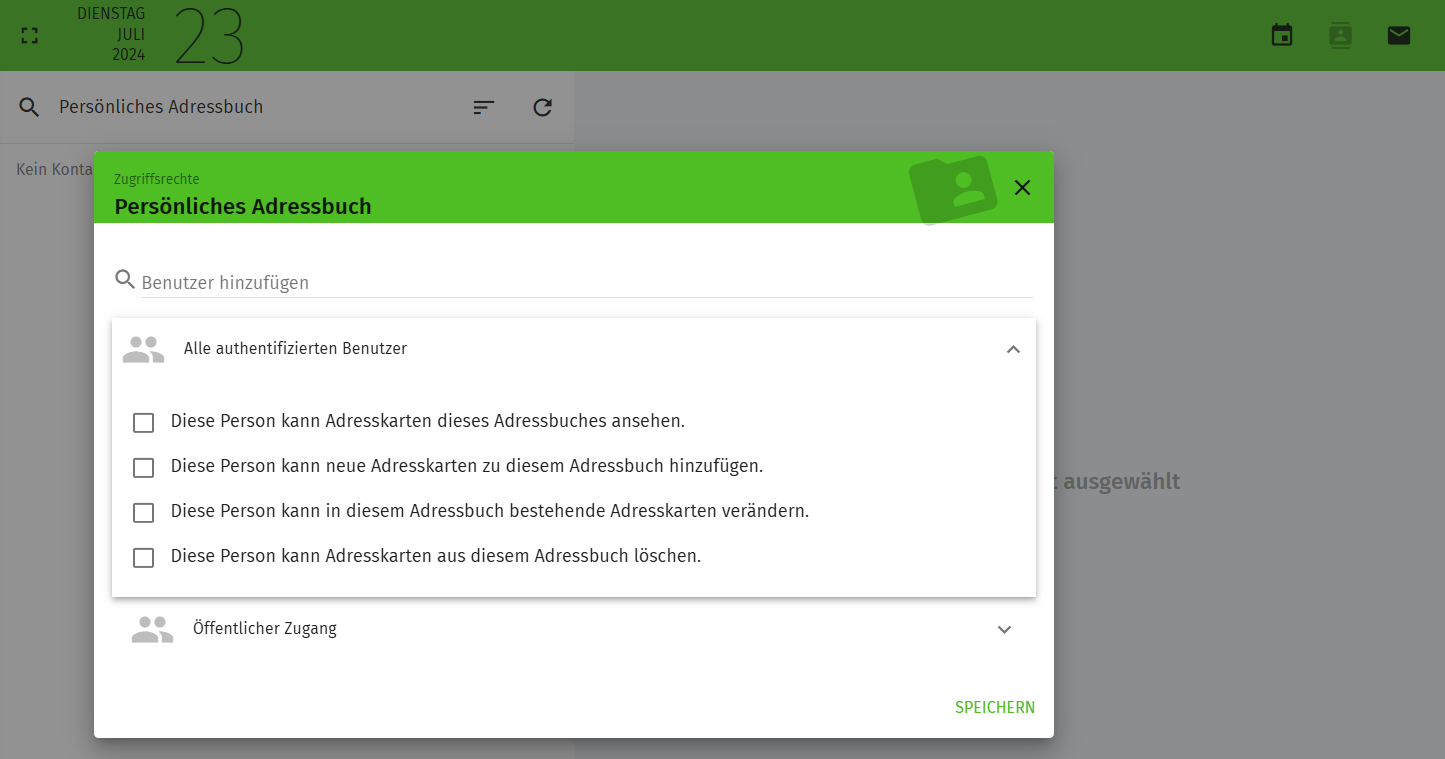Refresh the address book list
1445x759 pixels.
coord(542,107)
